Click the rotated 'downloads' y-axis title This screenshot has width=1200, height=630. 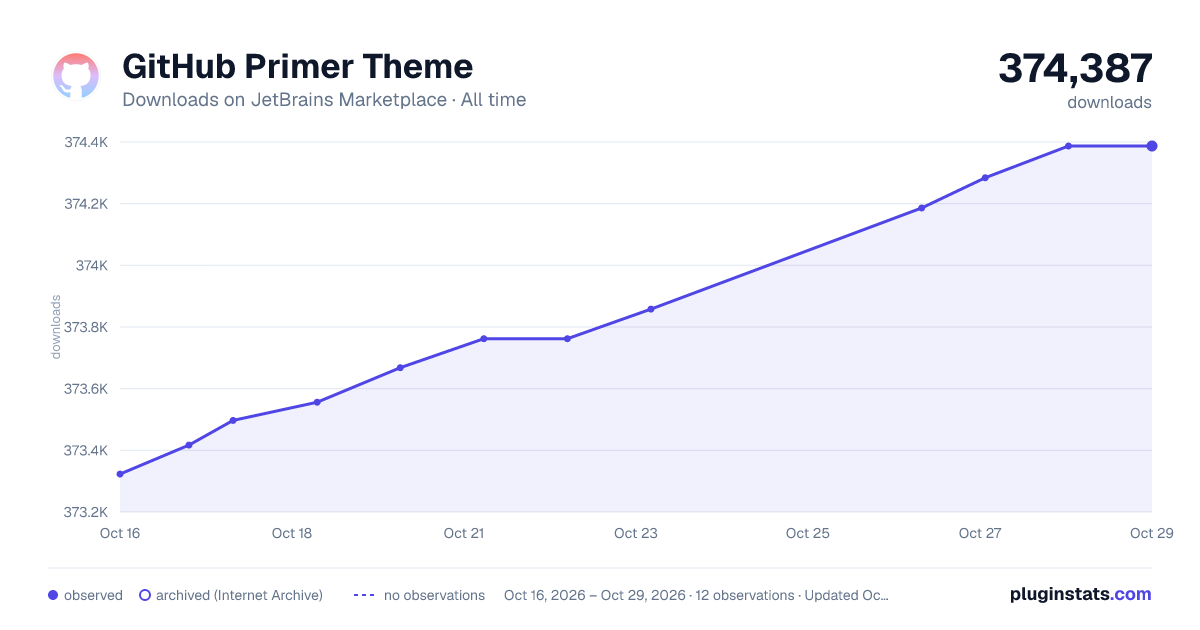(x=56, y=327)
